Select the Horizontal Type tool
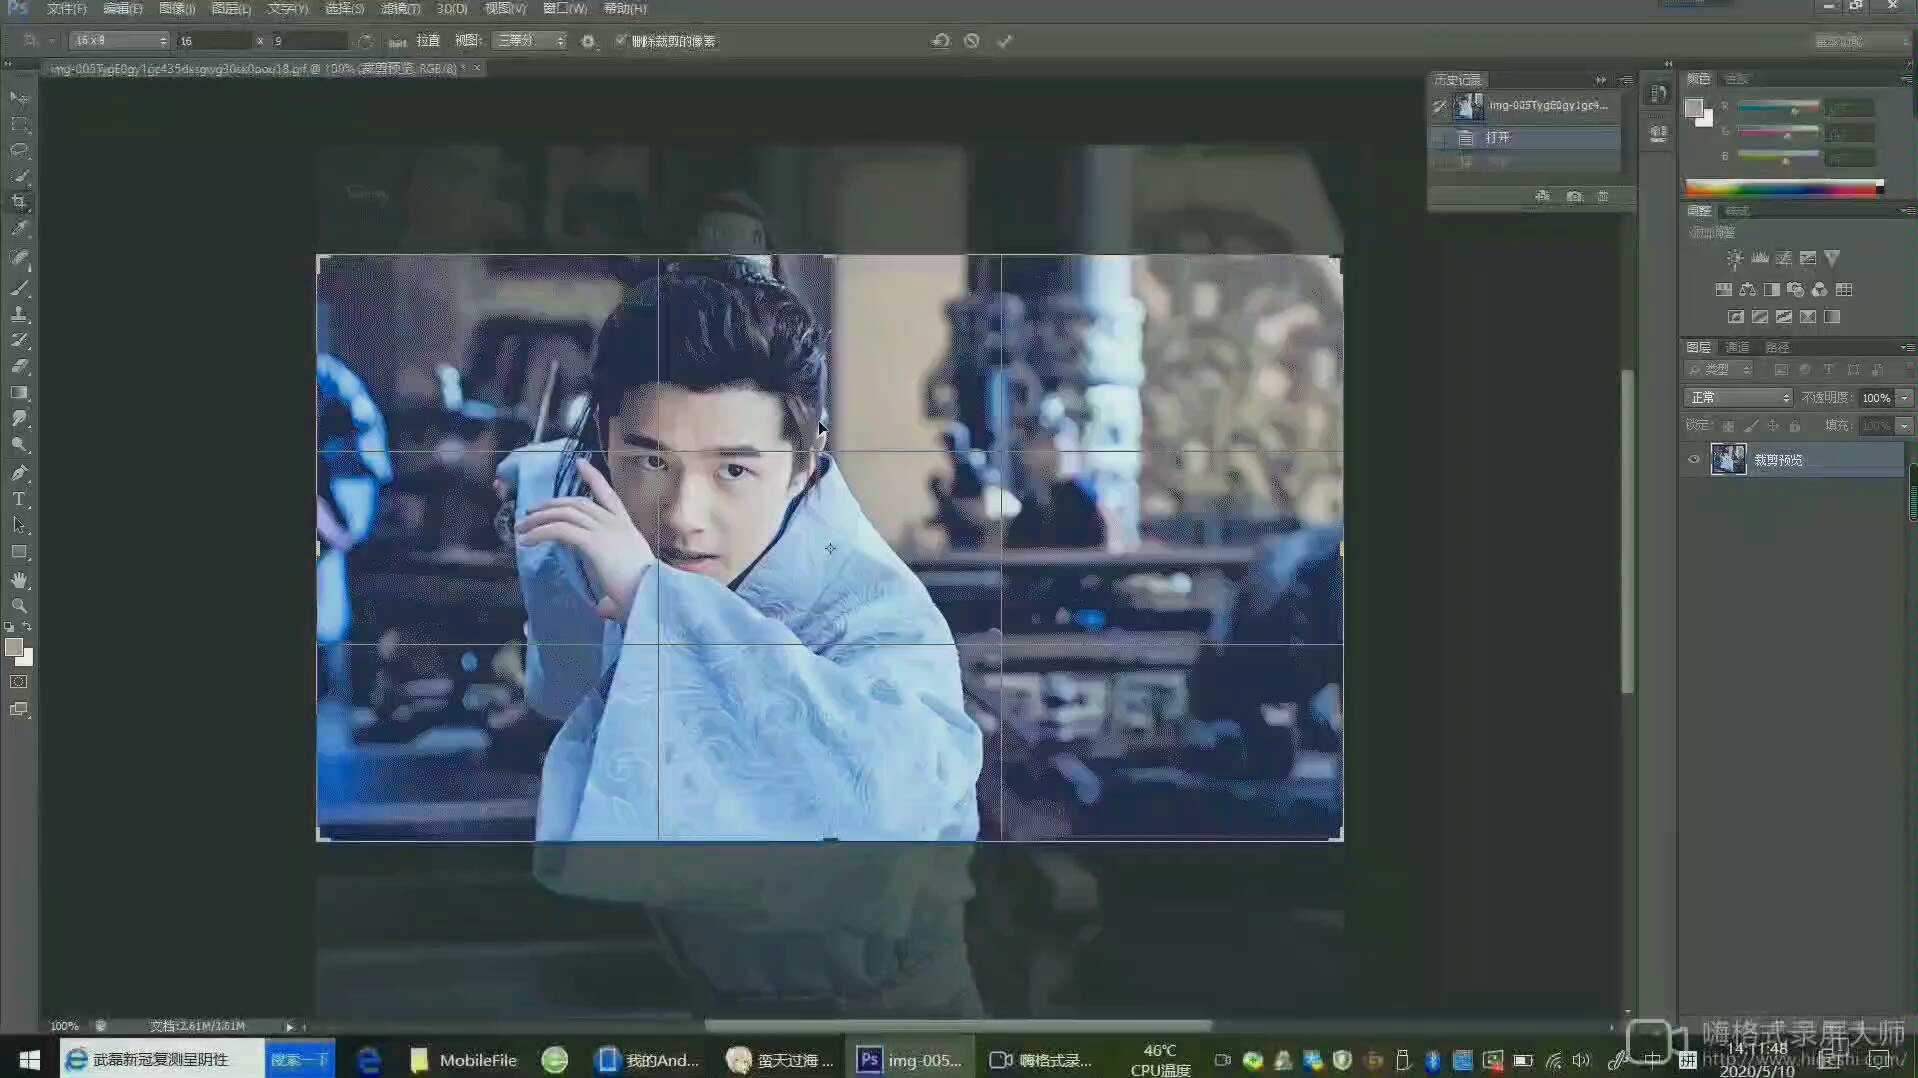This screenshot has width=1918, height=1078. click(19, 498)
